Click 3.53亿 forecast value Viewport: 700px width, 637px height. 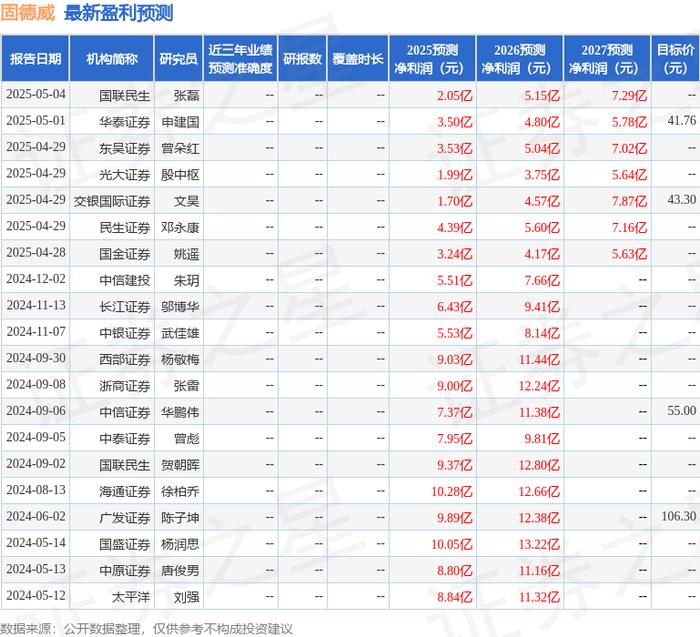point(454,148)
